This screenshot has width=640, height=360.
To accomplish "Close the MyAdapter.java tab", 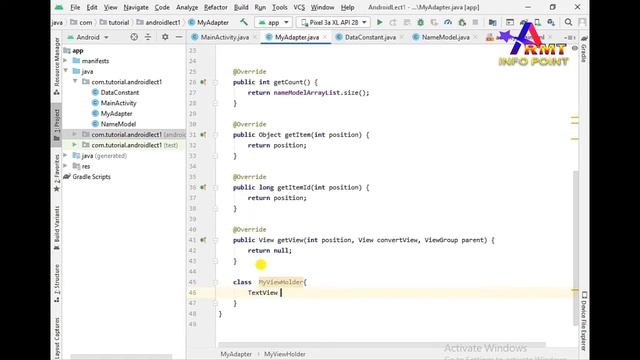I will click(x=325, y=37).
